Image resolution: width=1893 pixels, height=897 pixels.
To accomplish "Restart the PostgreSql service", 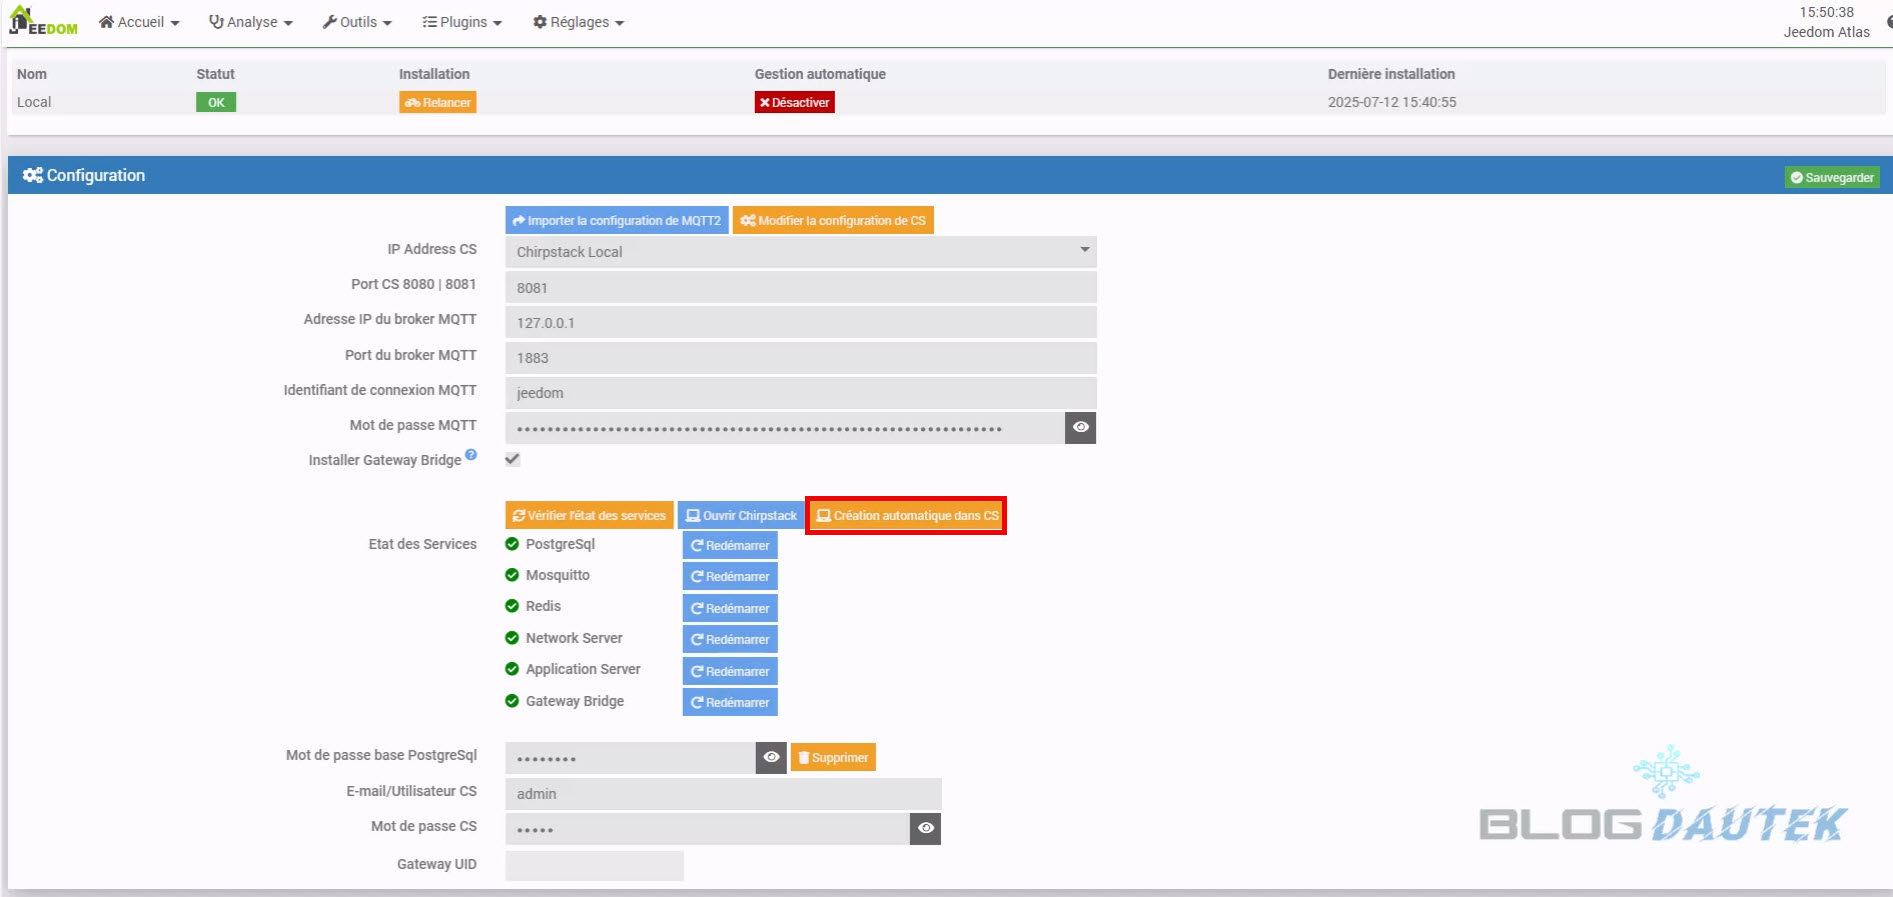I will (730, 546).
